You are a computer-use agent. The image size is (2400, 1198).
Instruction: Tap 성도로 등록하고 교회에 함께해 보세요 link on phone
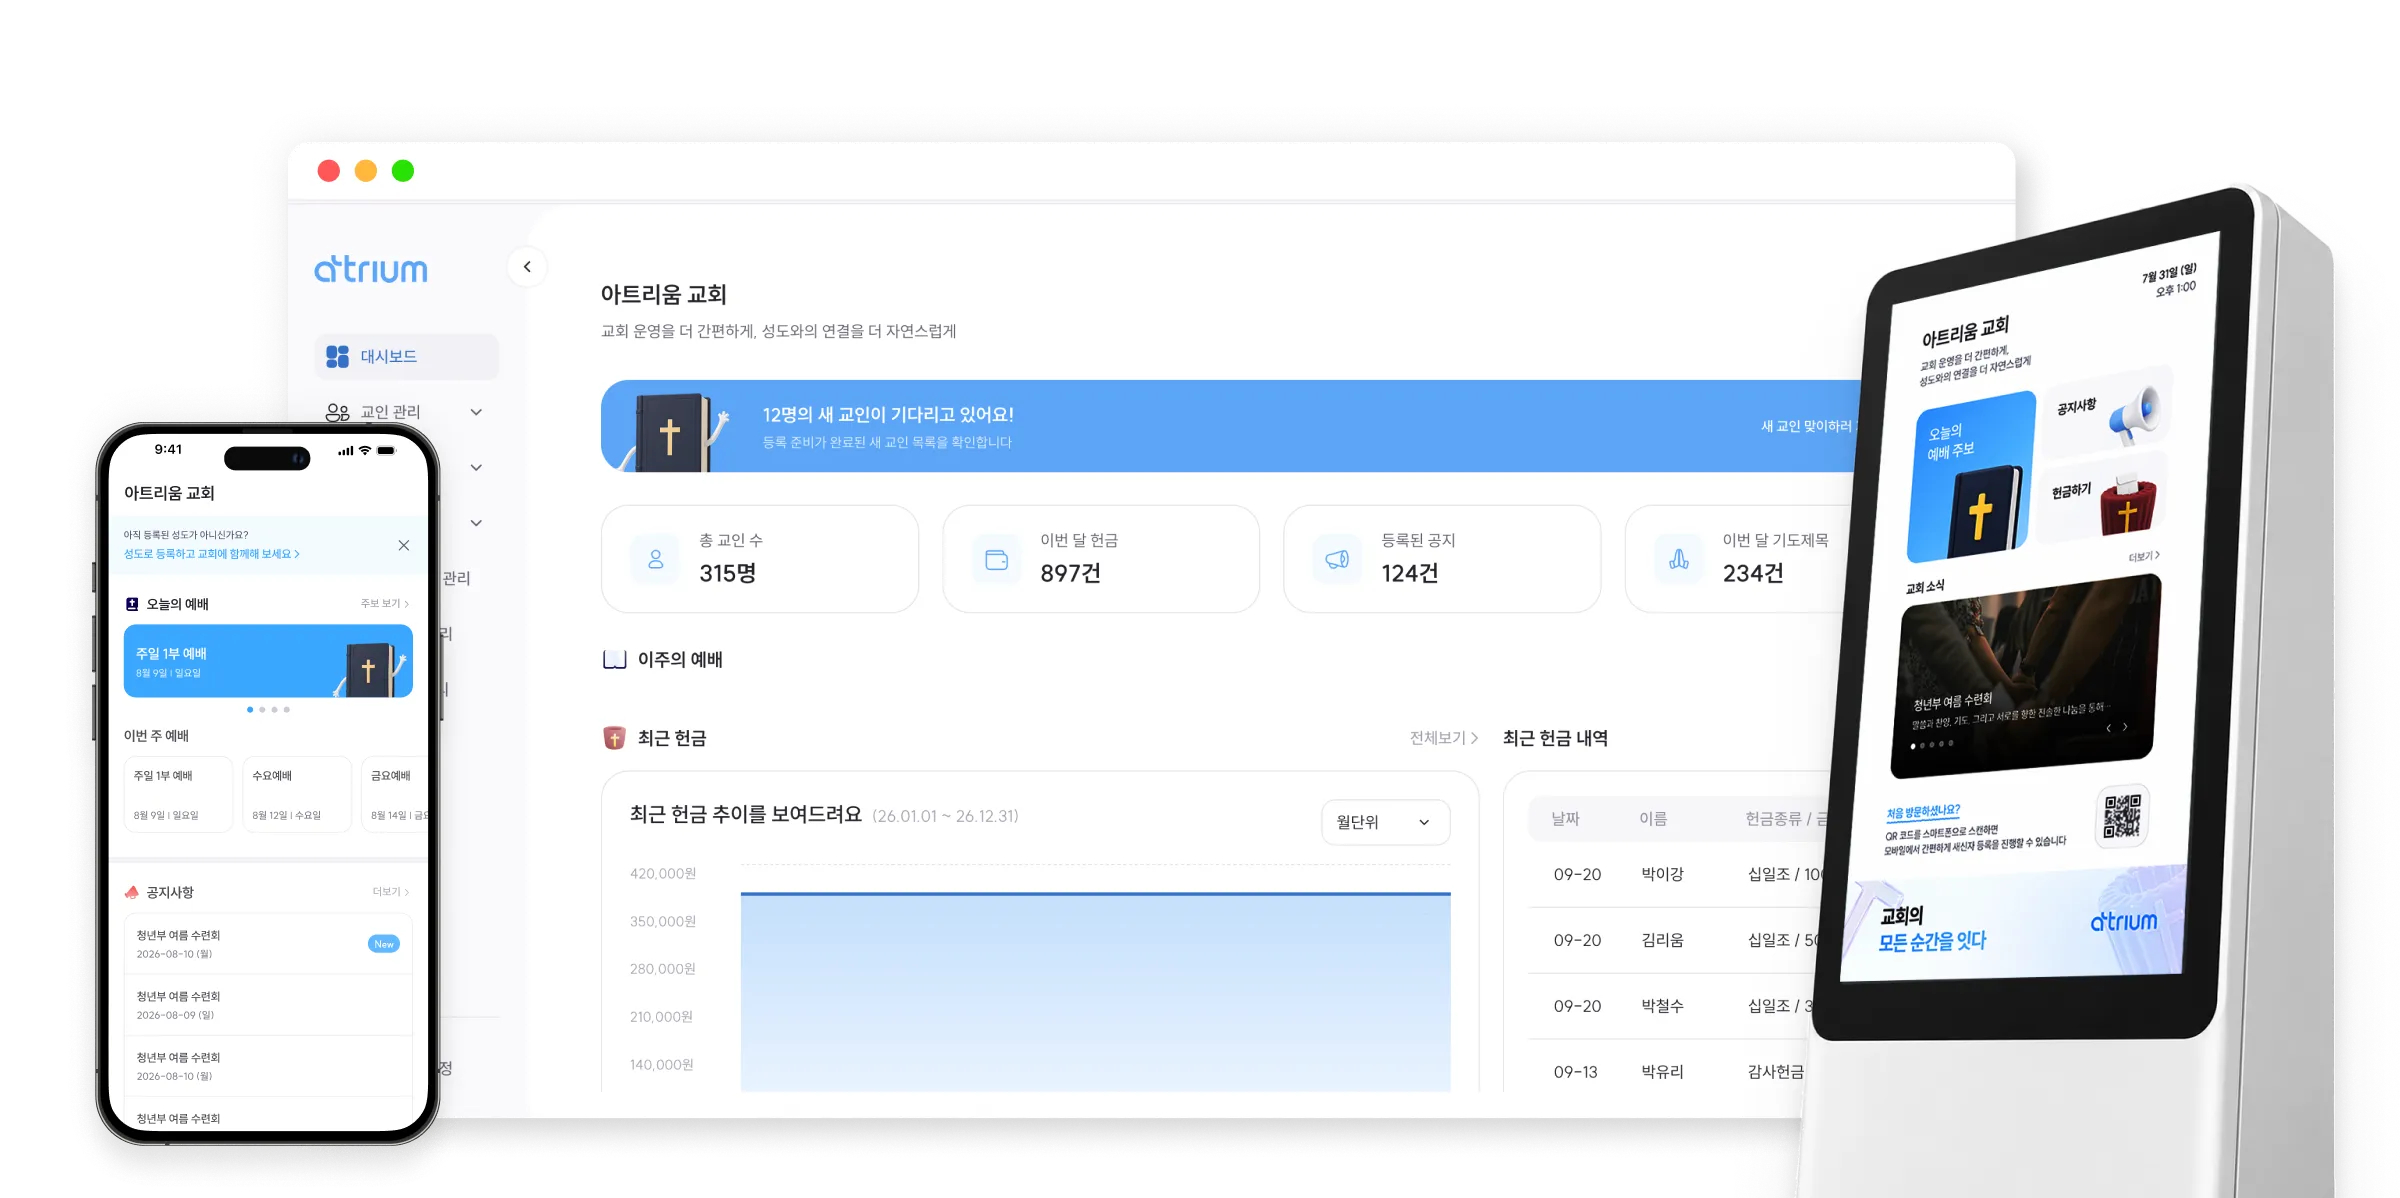(x=211, y=554)
